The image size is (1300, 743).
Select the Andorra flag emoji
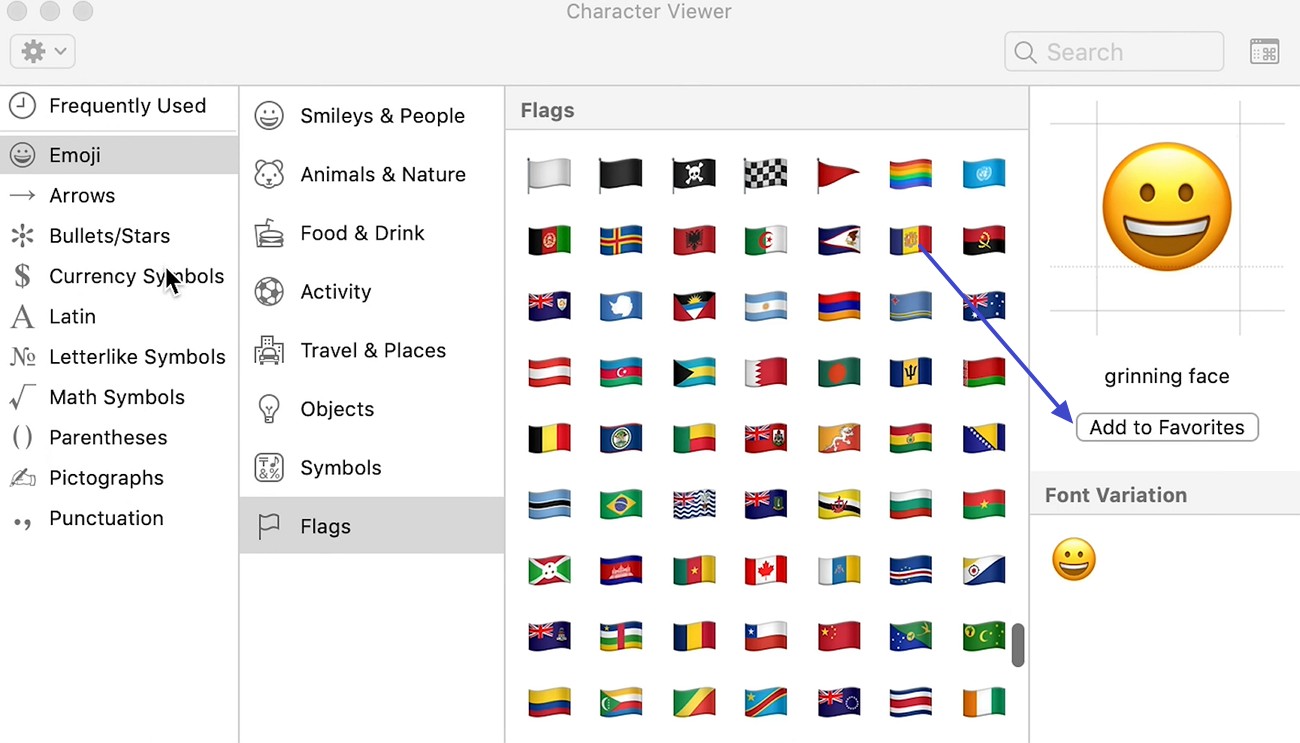[910, 240]
